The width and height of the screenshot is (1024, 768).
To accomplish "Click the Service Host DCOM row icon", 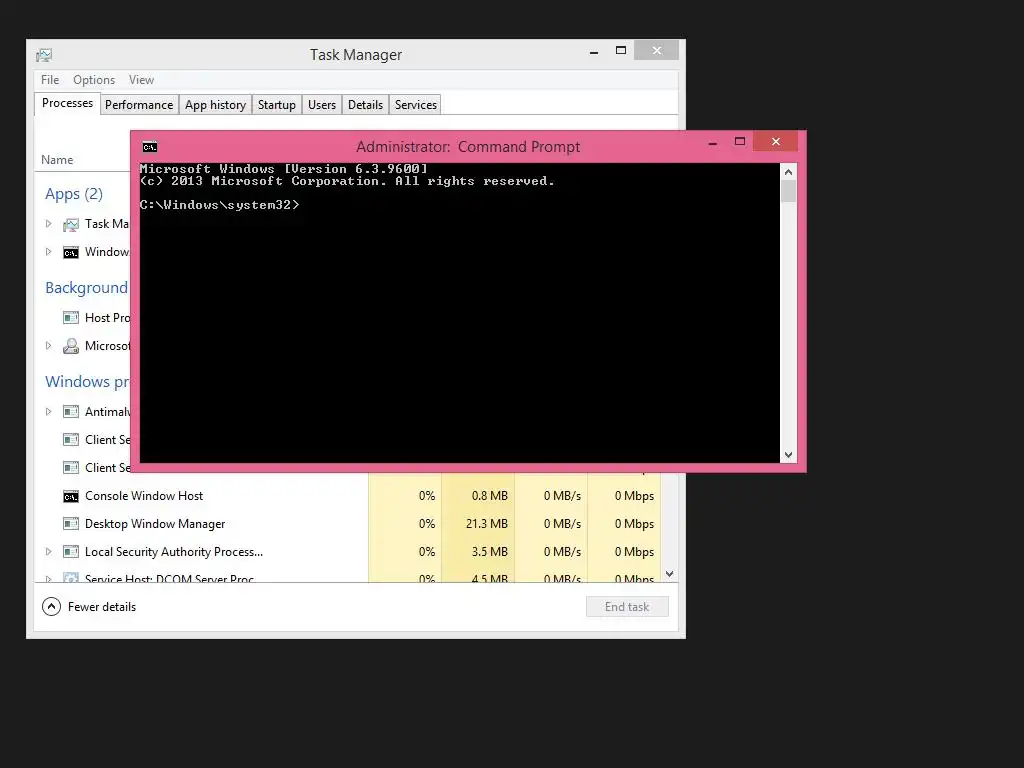I will tap(71, 578).
